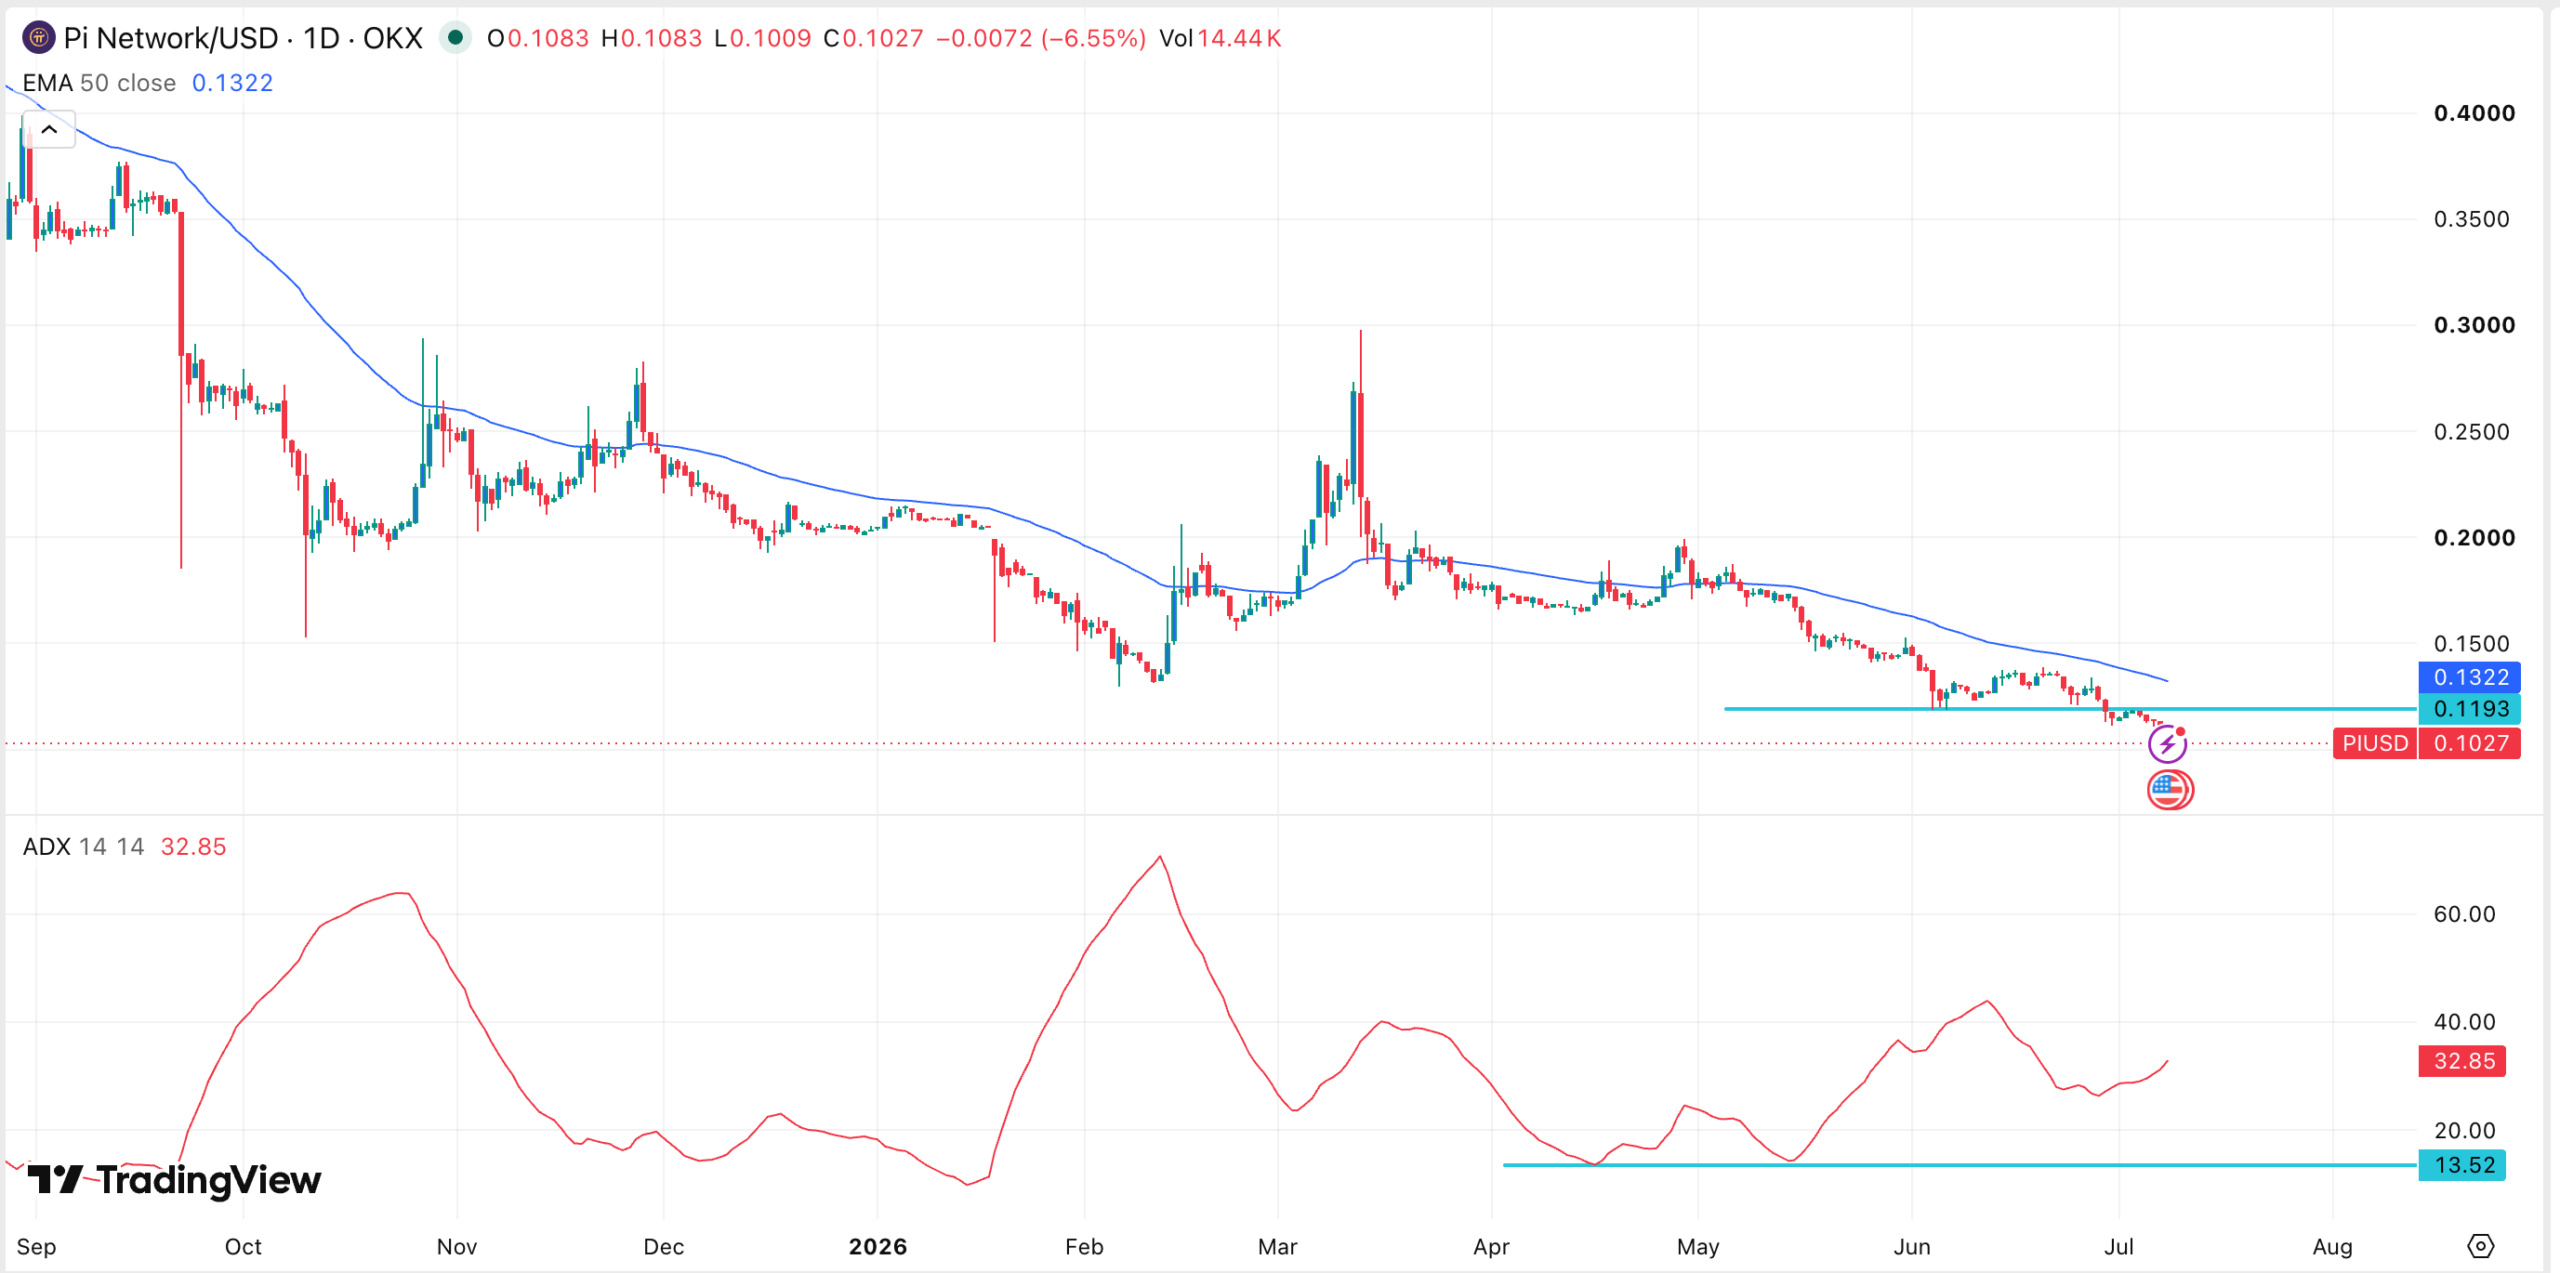2560x1273 pixels.
Task: Click the Jul date axis label
Action: 2118,1247
